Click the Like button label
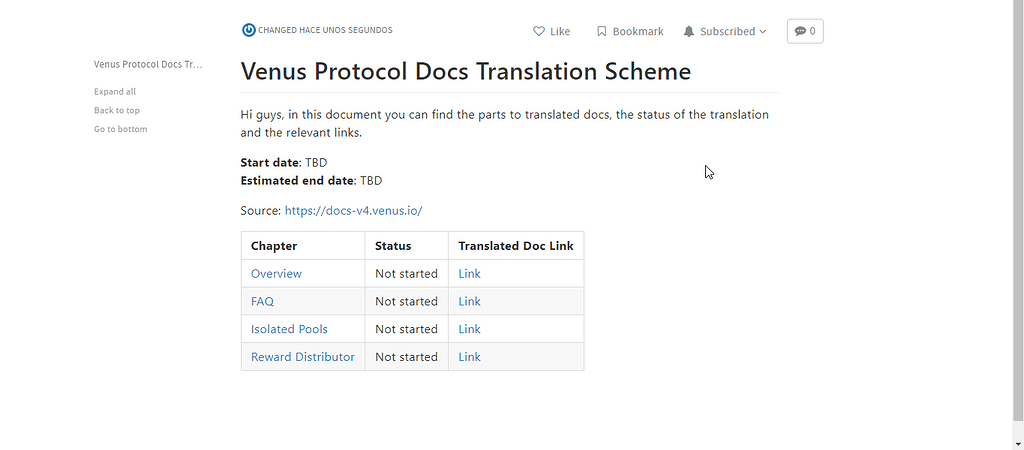The width and height of the screenshot is (1024, 450). 560,31
